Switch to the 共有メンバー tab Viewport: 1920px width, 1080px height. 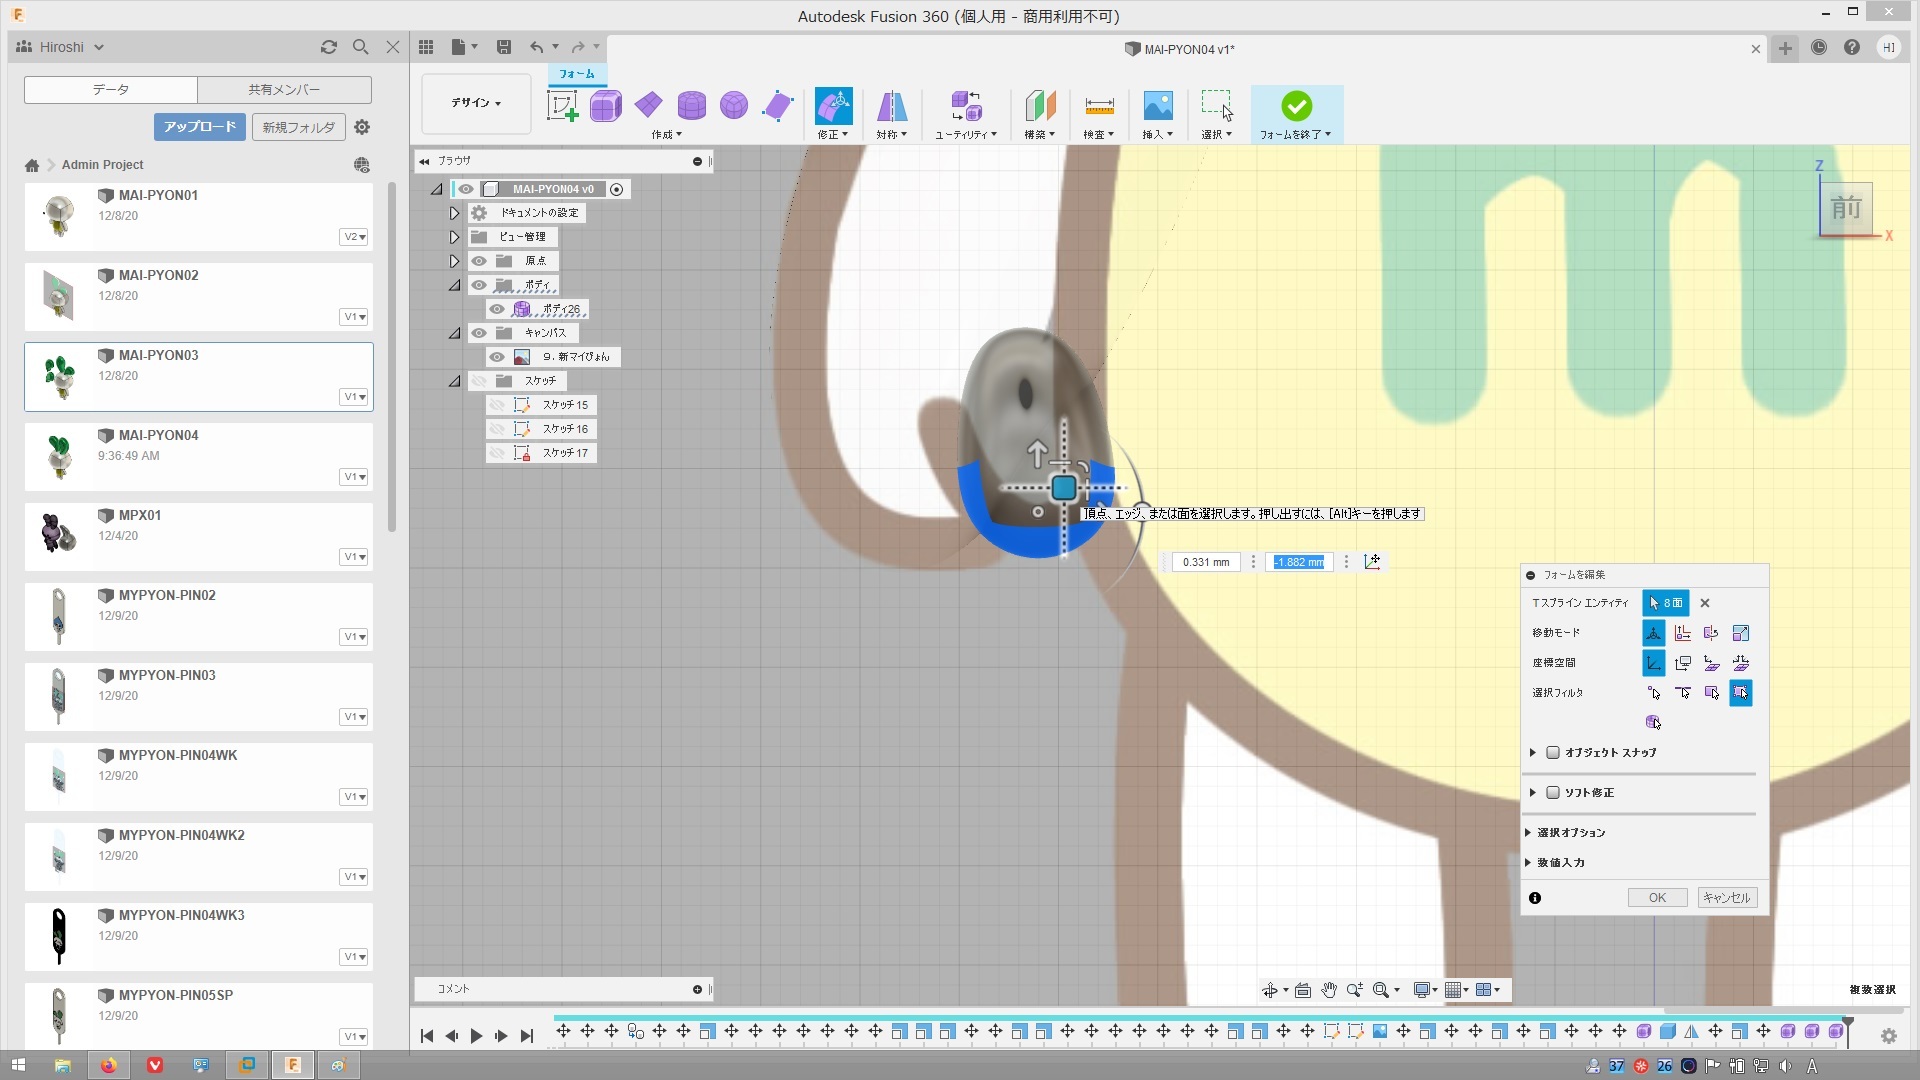pos(284,90)
